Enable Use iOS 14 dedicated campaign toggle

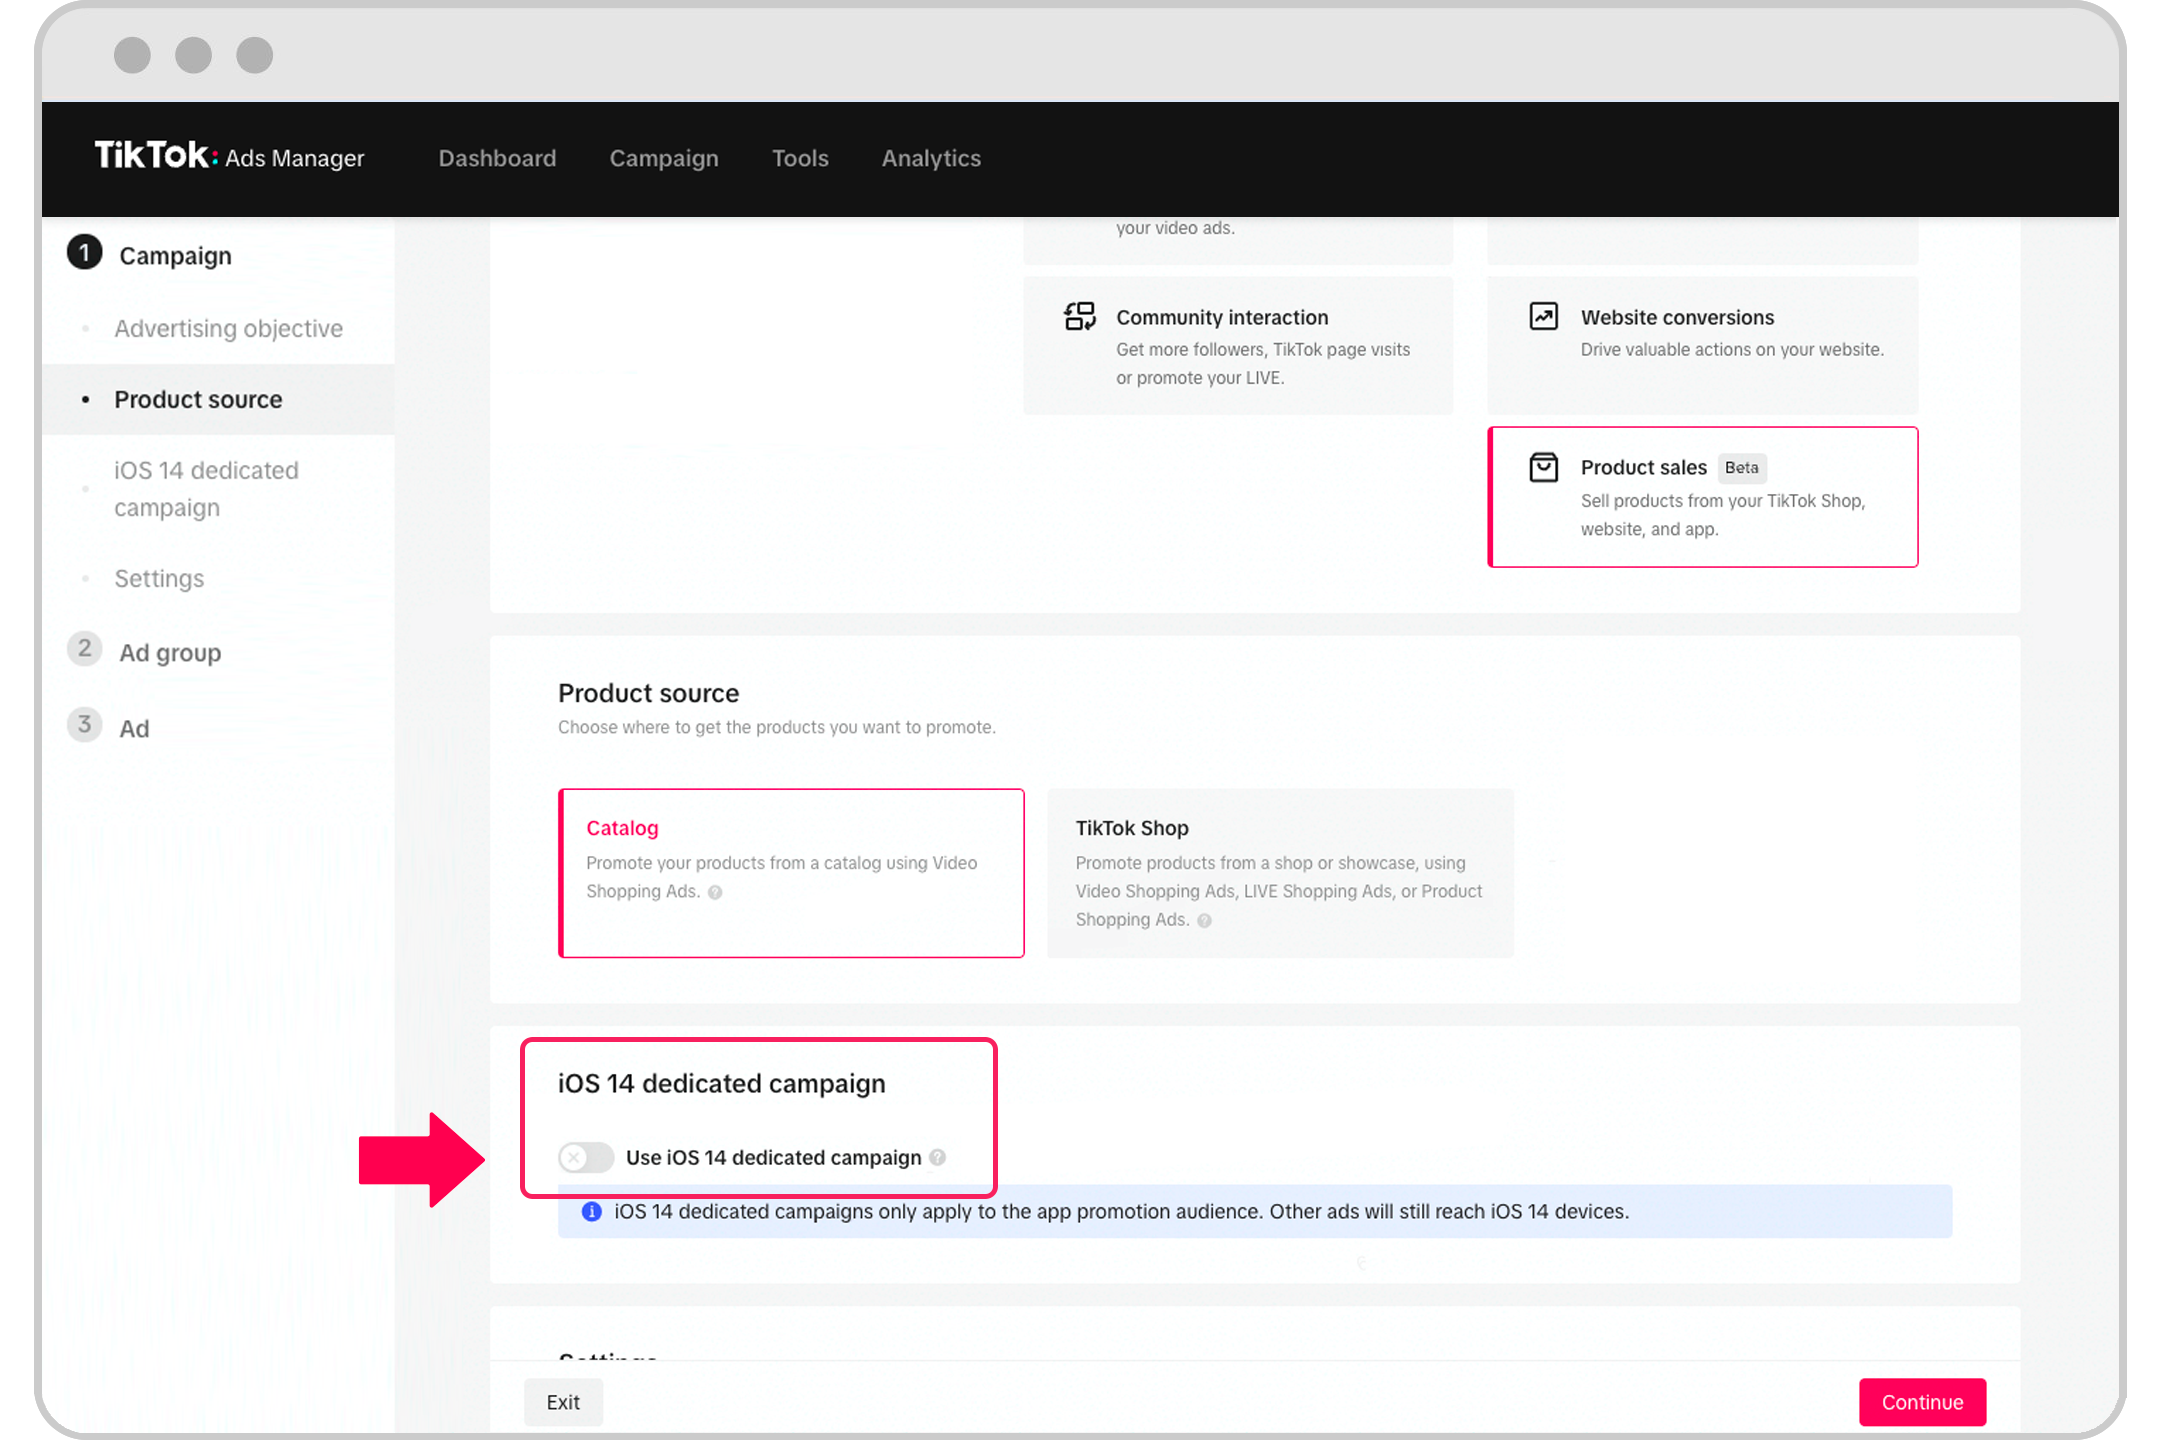click(586, 1157)
